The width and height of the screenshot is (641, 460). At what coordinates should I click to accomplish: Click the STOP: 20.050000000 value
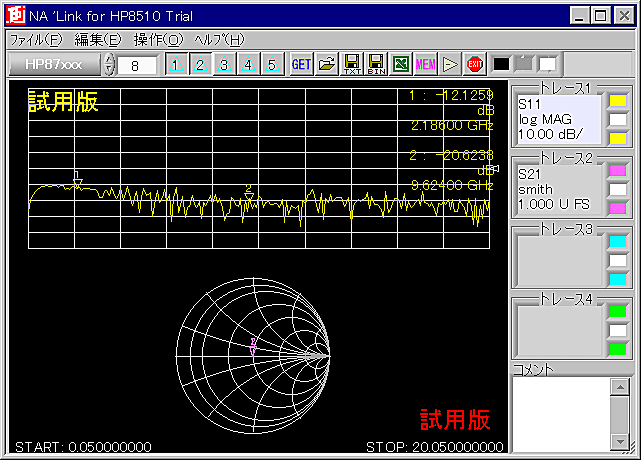click(435, 447)
